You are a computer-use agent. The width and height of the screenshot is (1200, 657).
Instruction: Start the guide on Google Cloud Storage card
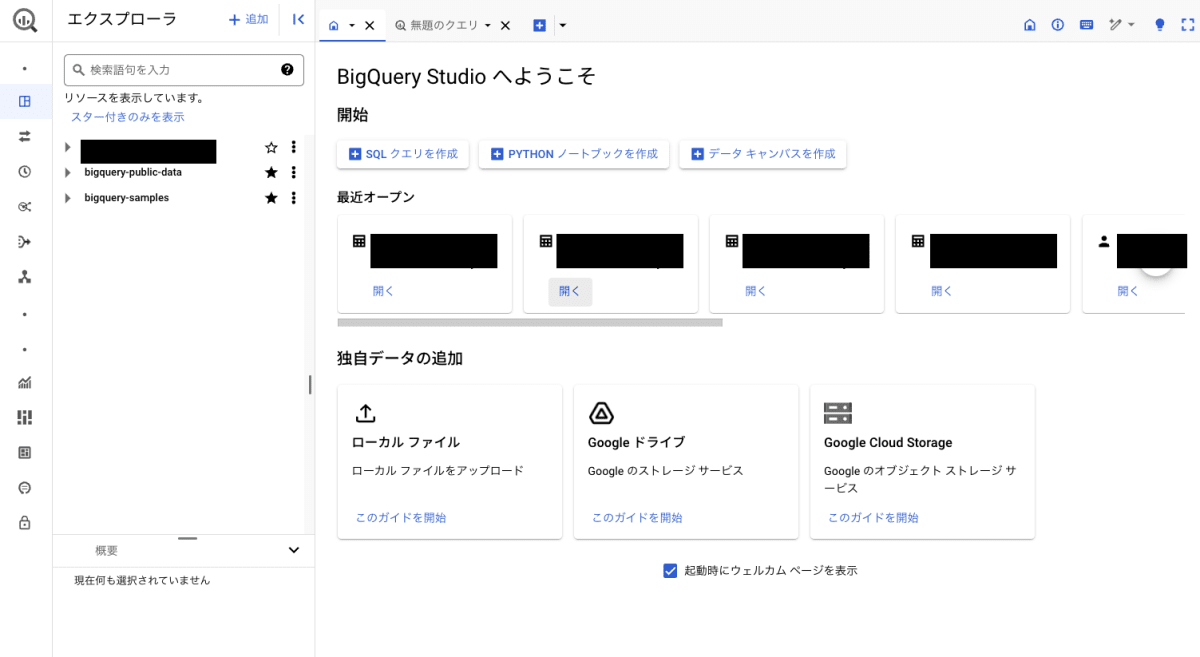(x=873, y=518)
